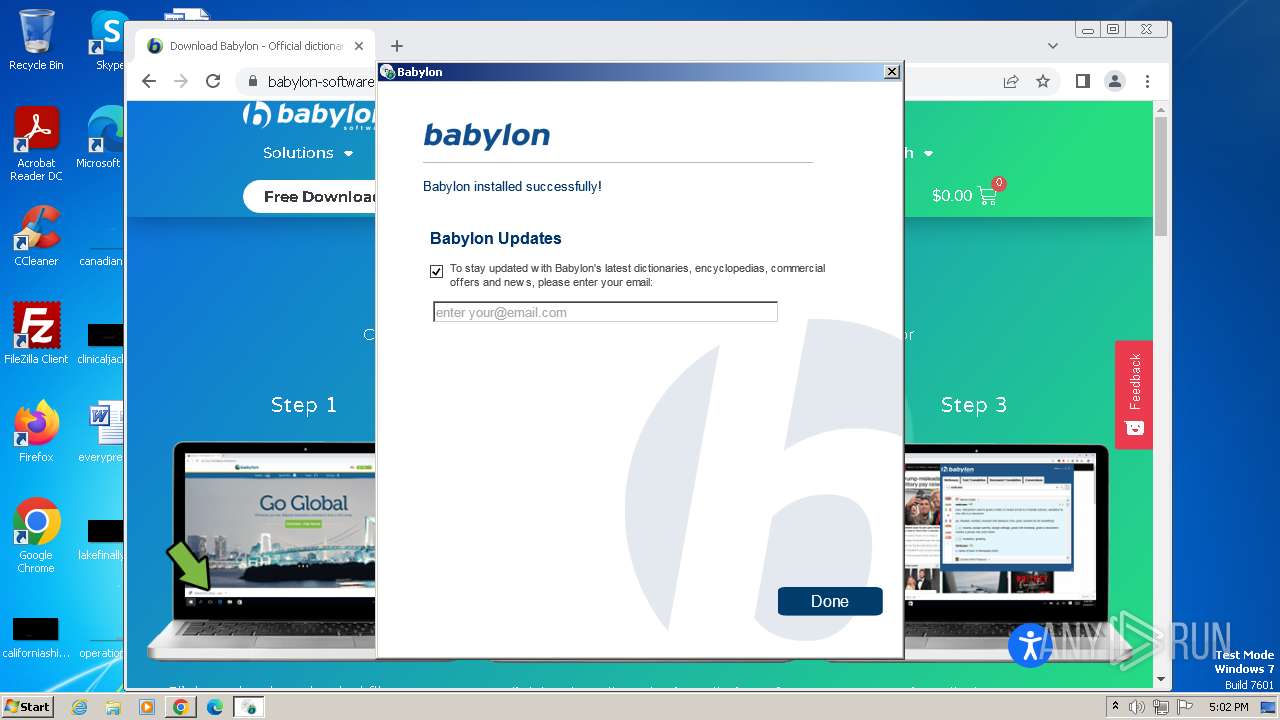1280x720 pixels.
Task: Open Microsoft Edge desktop shortcut
Action: 103,138
